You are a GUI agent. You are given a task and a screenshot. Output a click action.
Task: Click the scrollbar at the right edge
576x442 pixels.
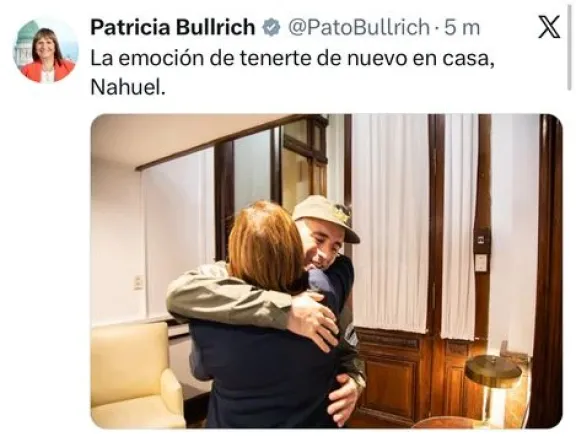569,44
